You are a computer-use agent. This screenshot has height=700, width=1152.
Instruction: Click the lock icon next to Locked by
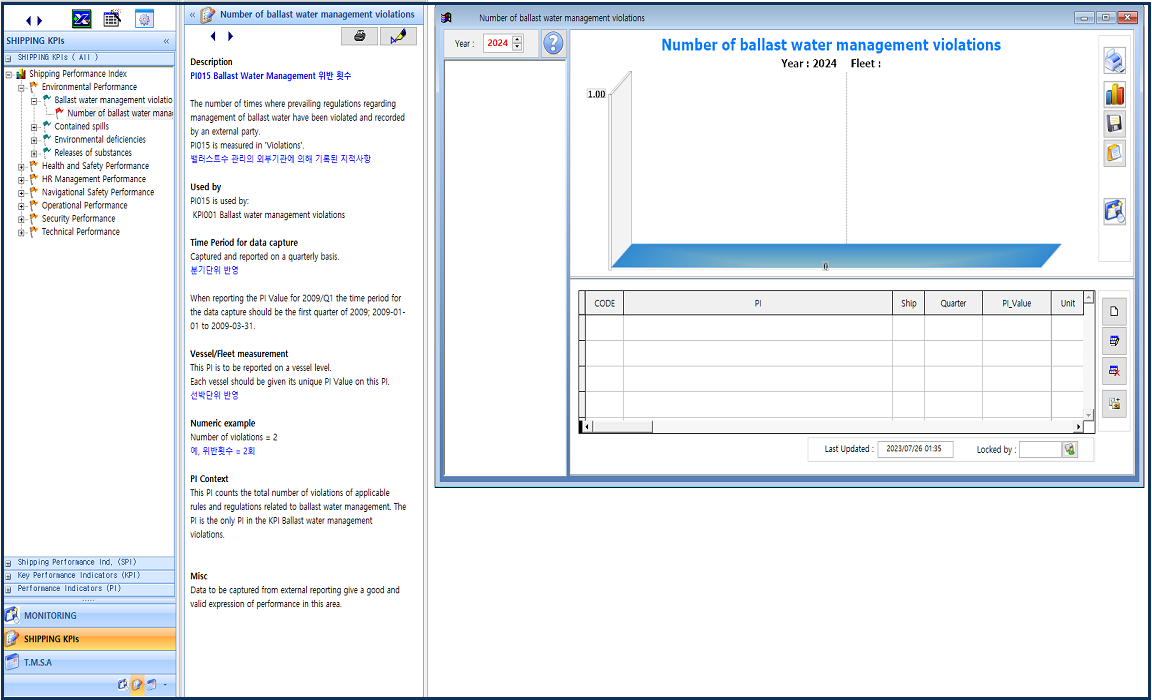[x=1070, y=450]
